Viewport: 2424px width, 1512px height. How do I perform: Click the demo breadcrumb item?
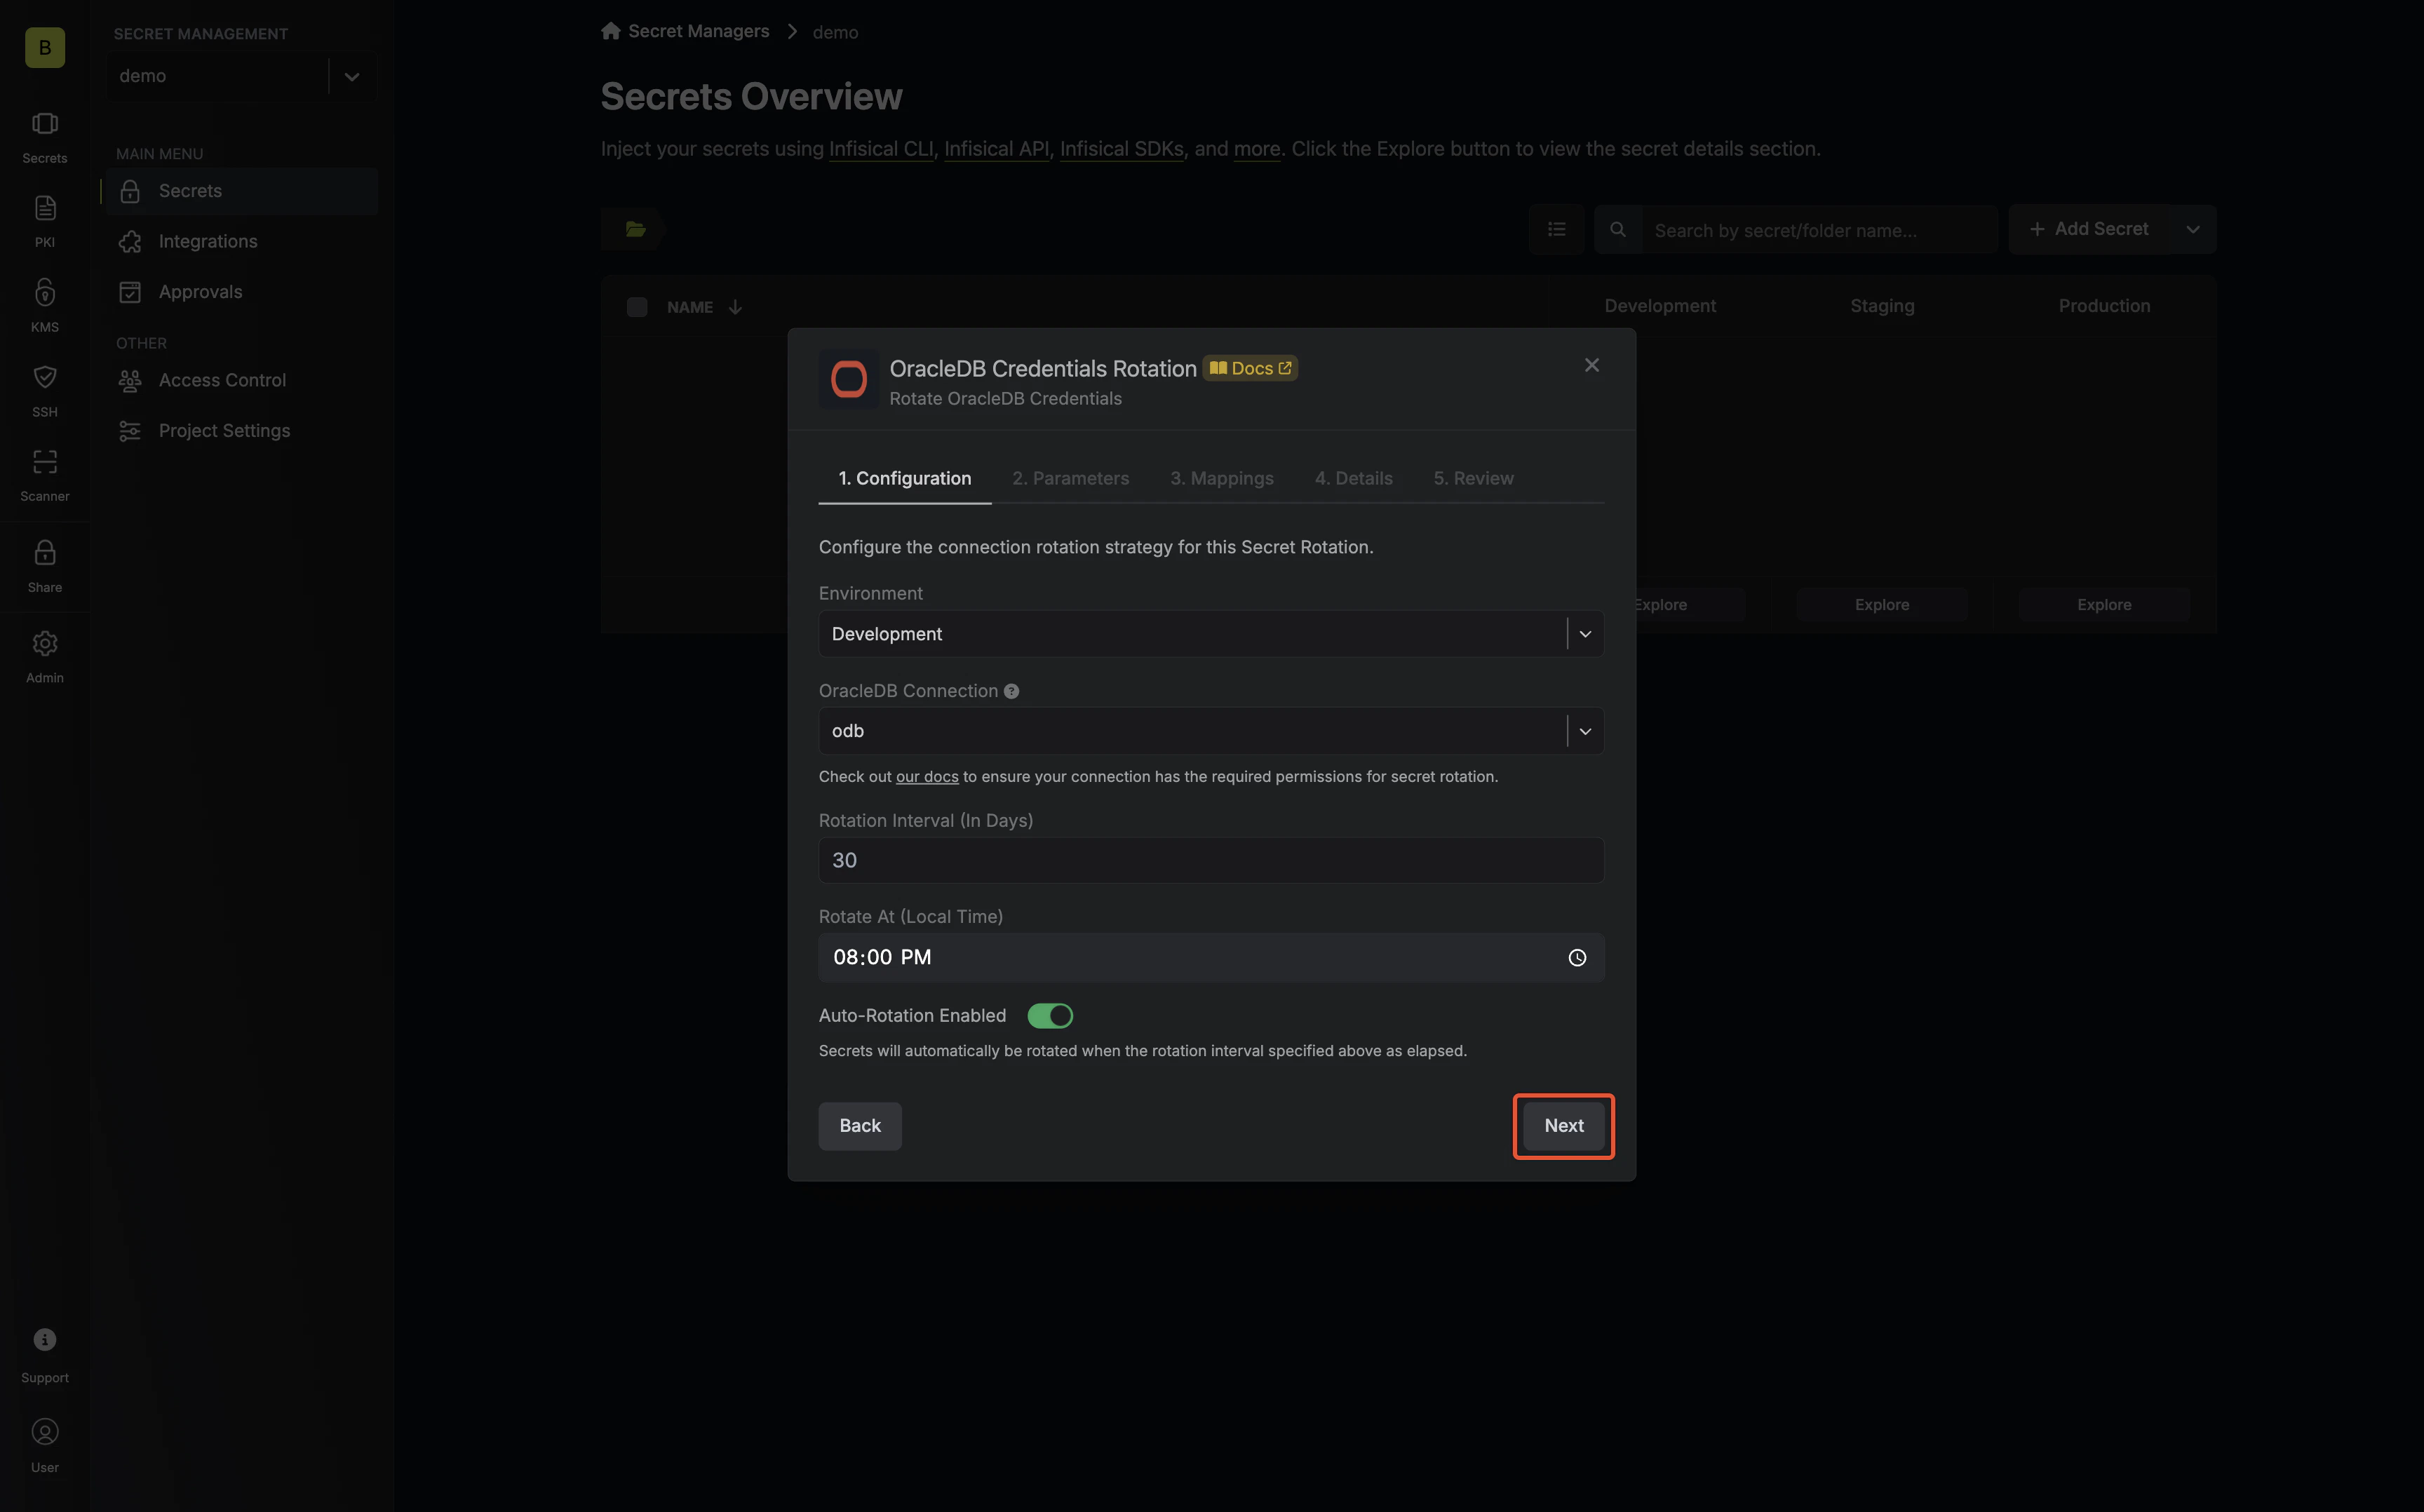(x=835, y=32)
